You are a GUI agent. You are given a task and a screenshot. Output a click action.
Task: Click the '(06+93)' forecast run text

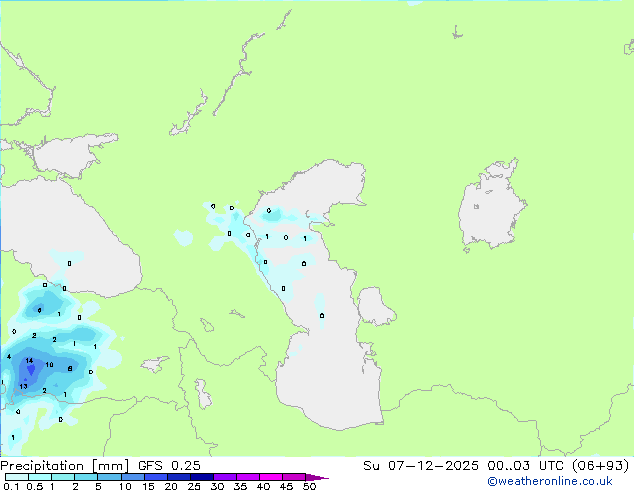tap(601, 466)
